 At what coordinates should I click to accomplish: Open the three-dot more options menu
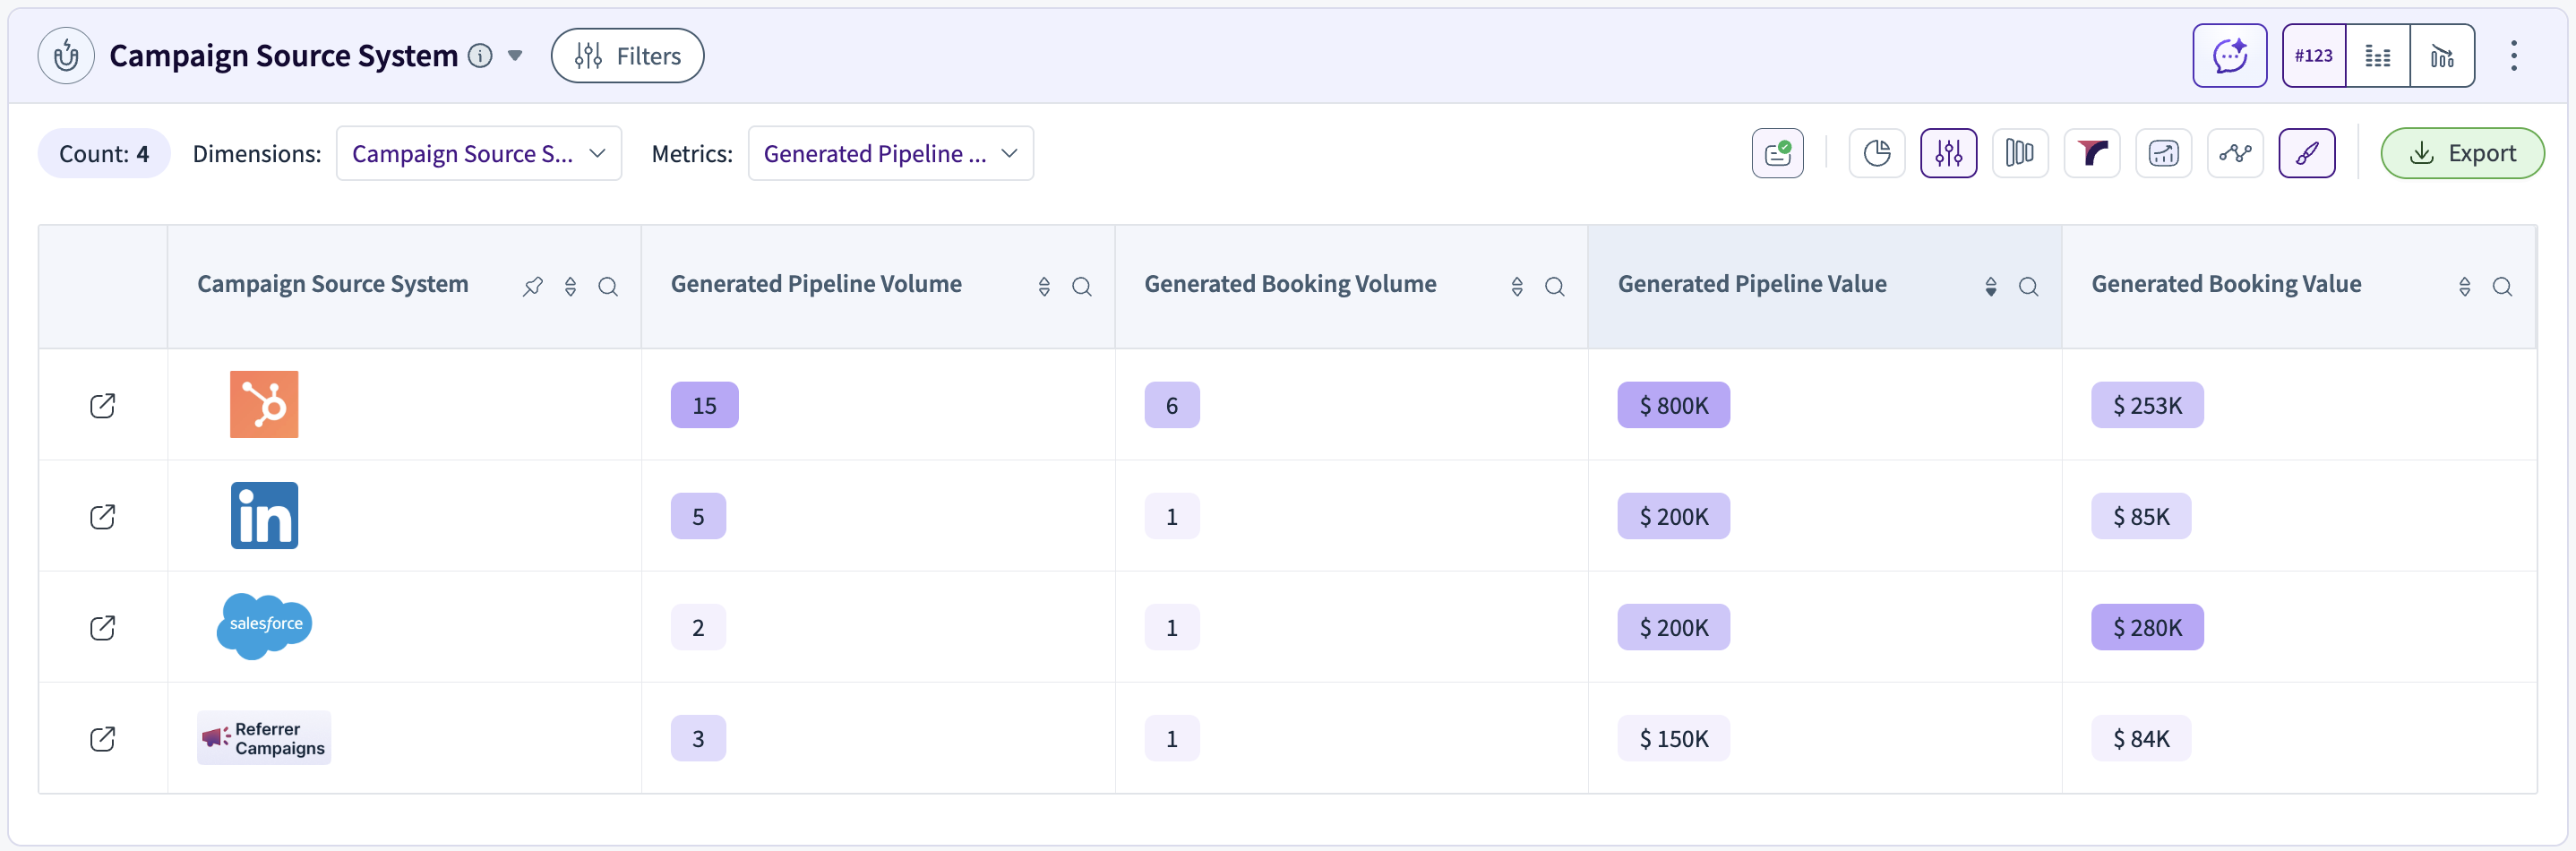[2513, 56]
